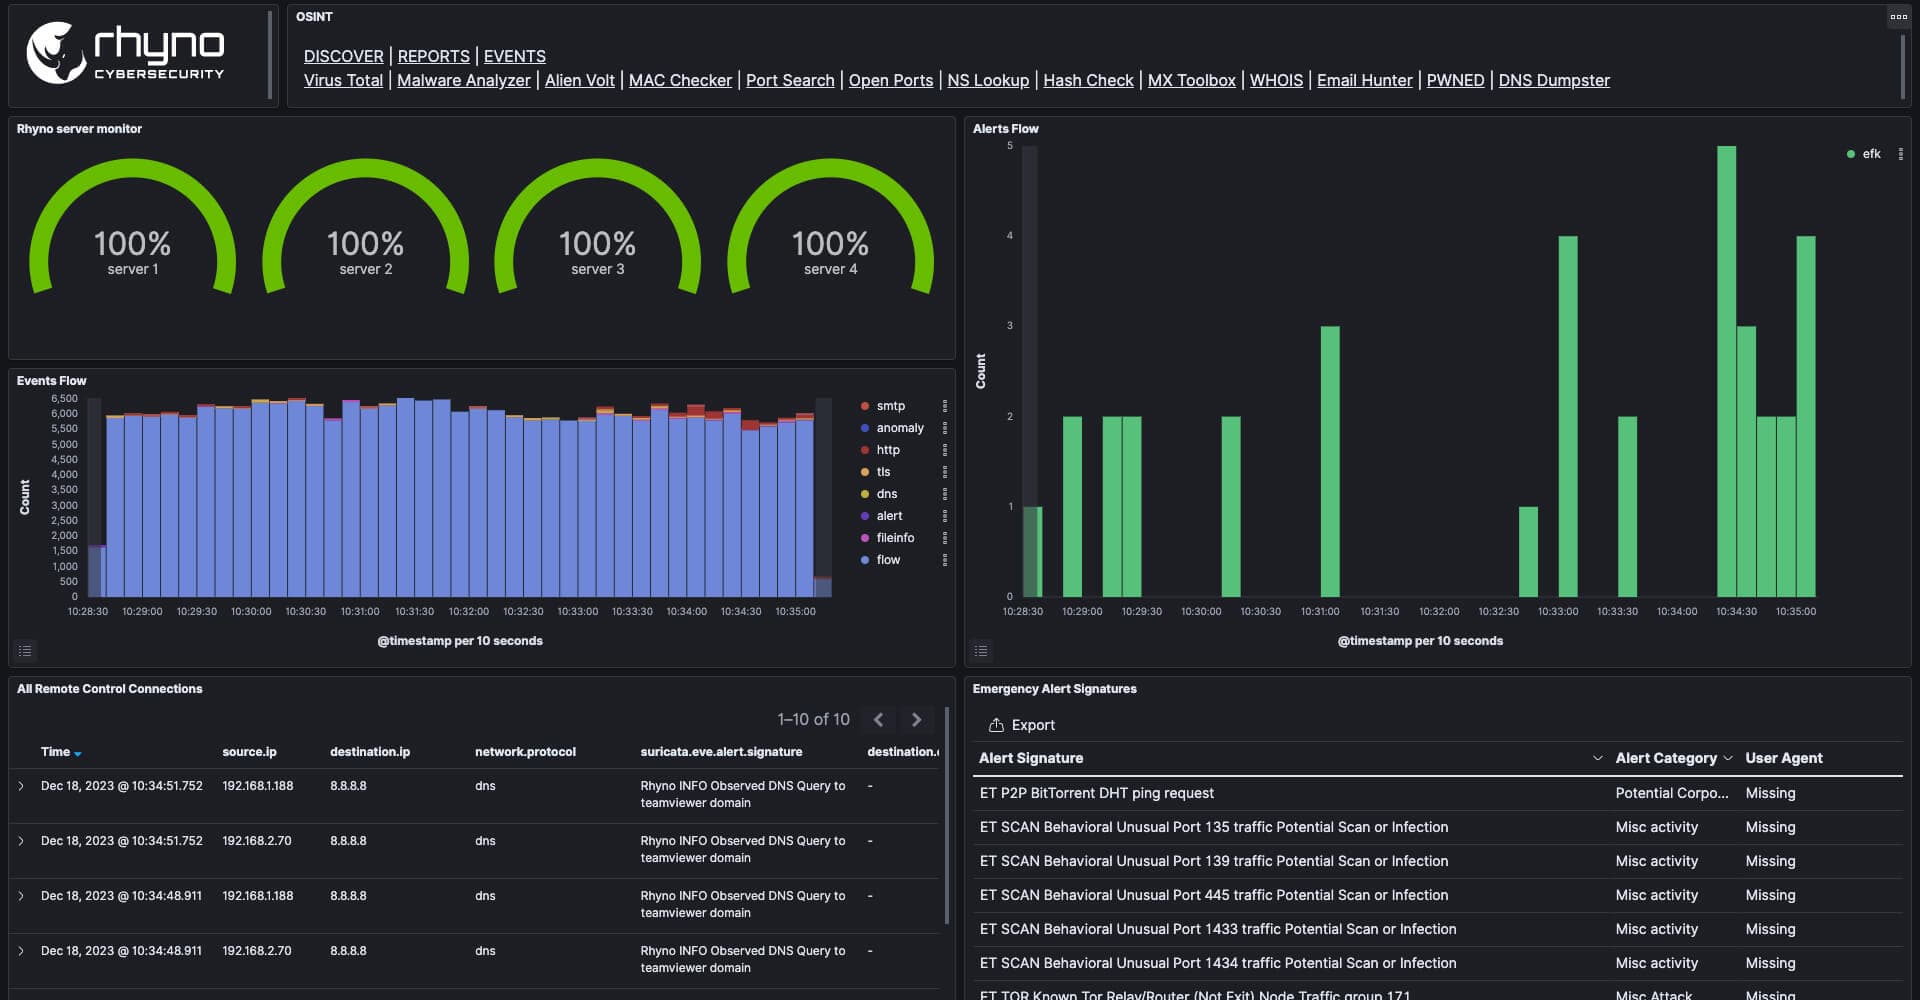Go to previous page of remote connections
Image resolution: width=1920 pixels, height=1000 pixels.
point(878,720)
